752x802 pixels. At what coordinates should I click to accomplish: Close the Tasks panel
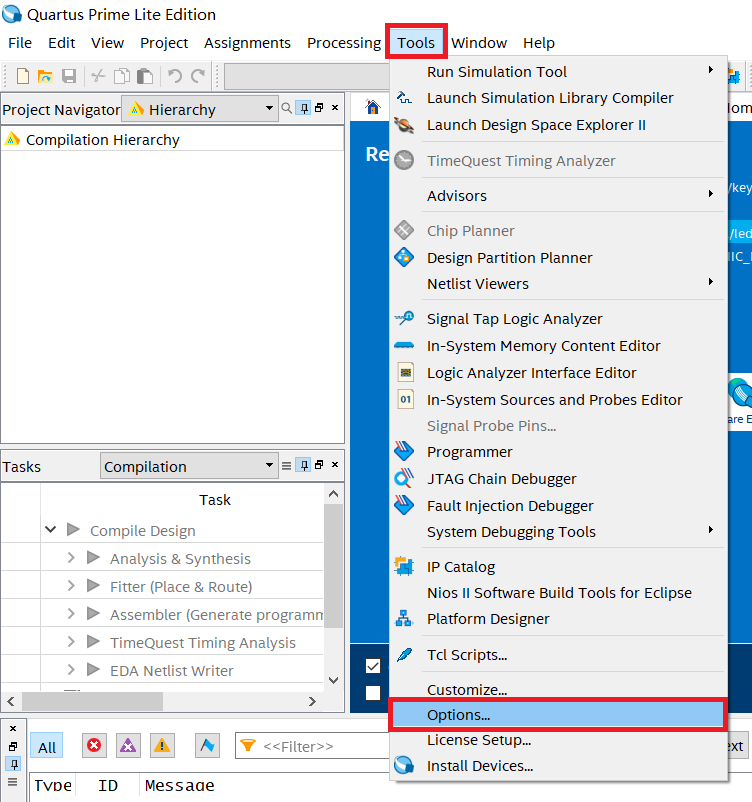[335, 464]
